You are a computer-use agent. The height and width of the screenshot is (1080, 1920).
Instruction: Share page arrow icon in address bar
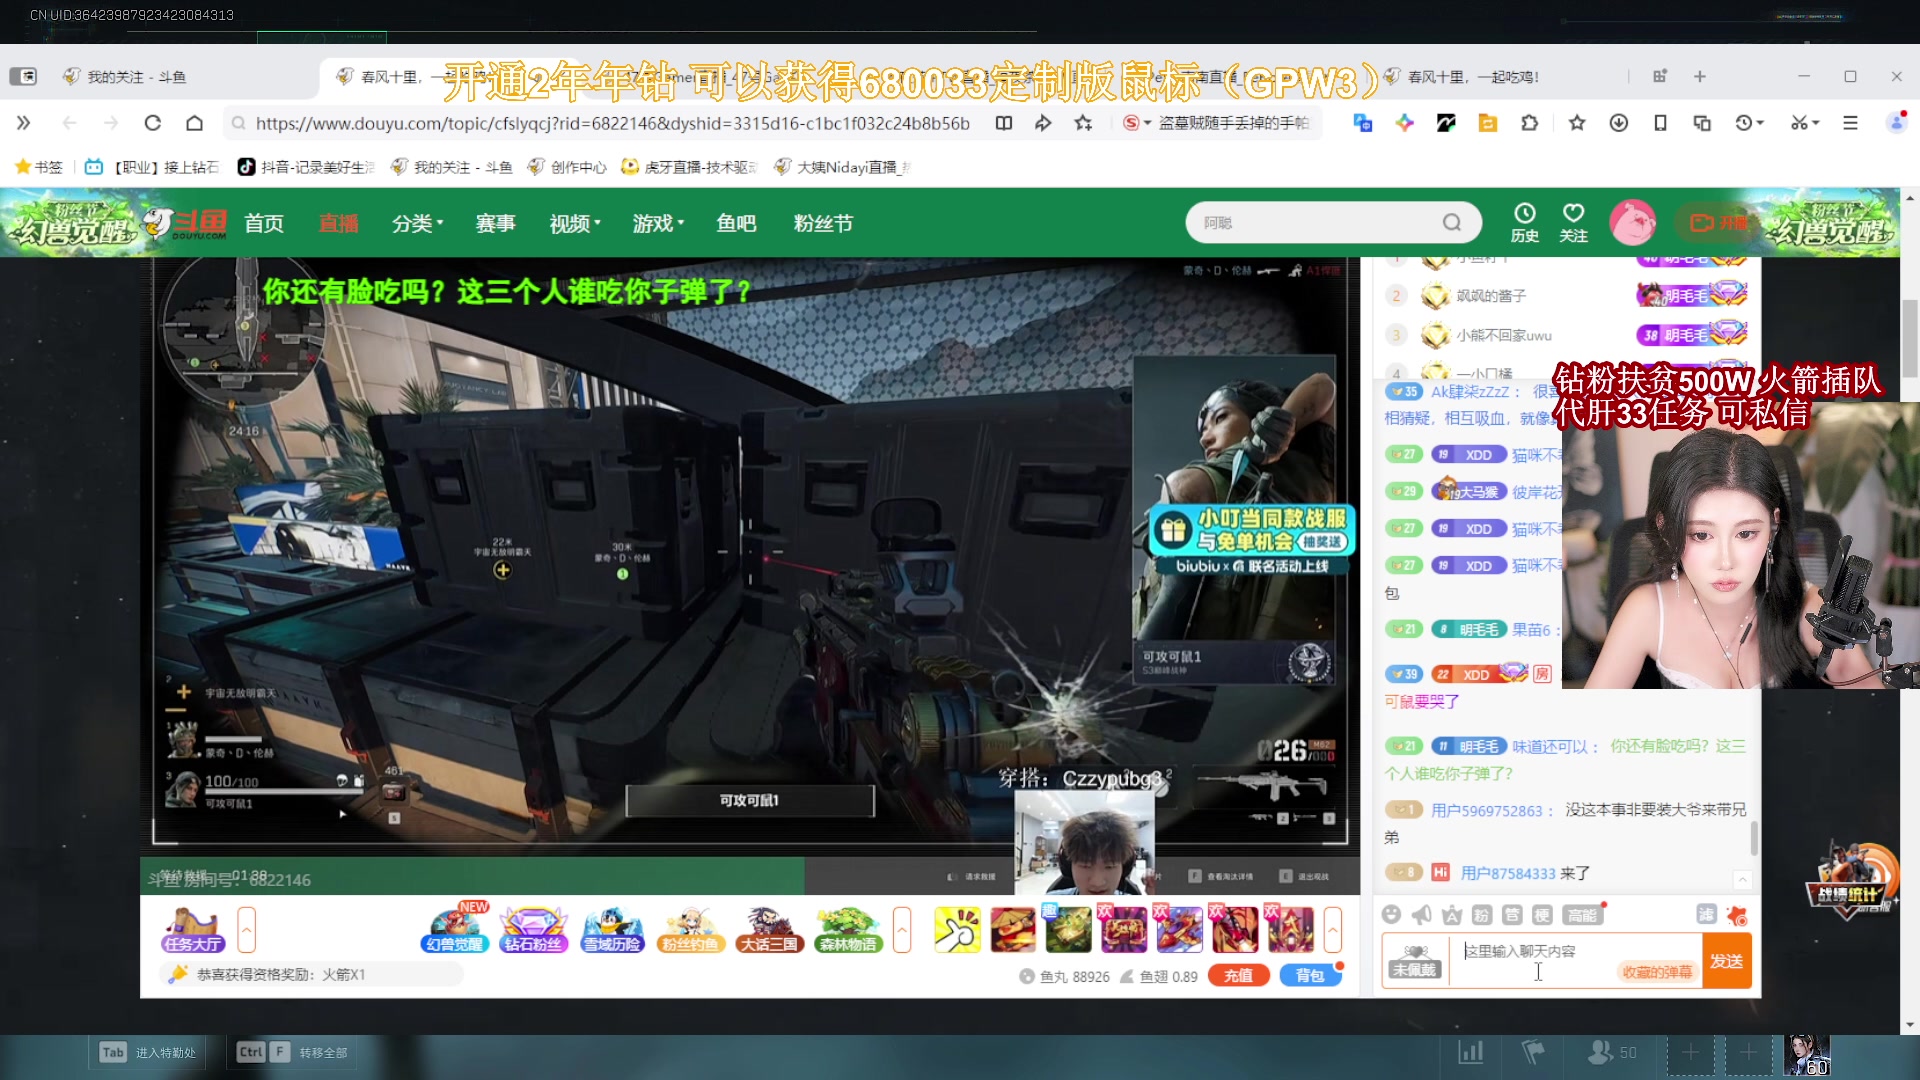tap(1043, 123)
